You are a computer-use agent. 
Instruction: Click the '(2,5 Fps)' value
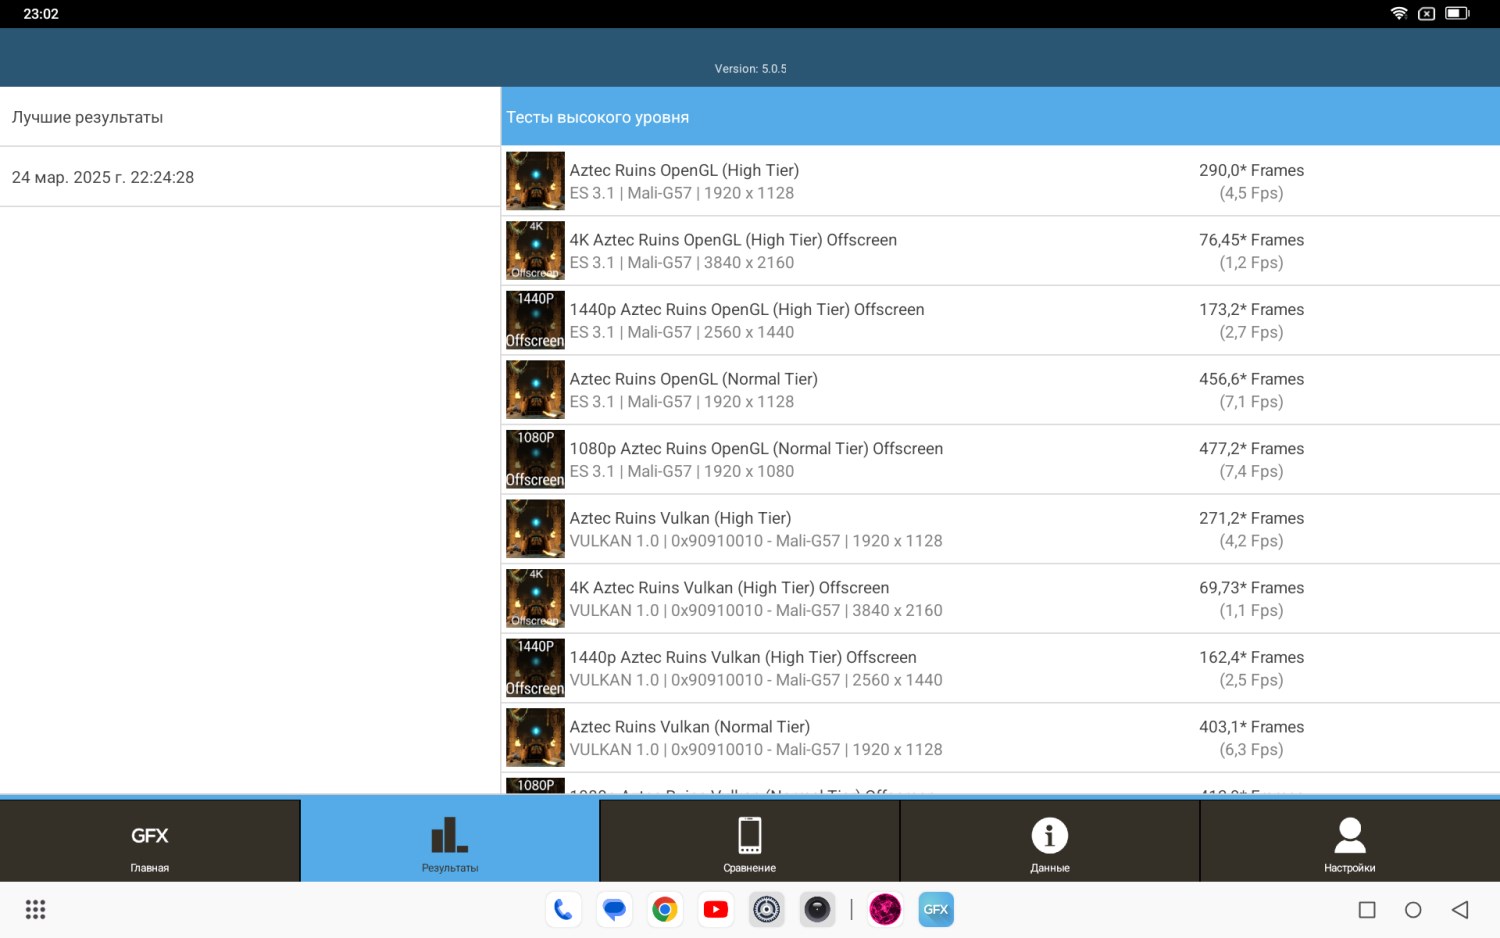click(1251, 680)
